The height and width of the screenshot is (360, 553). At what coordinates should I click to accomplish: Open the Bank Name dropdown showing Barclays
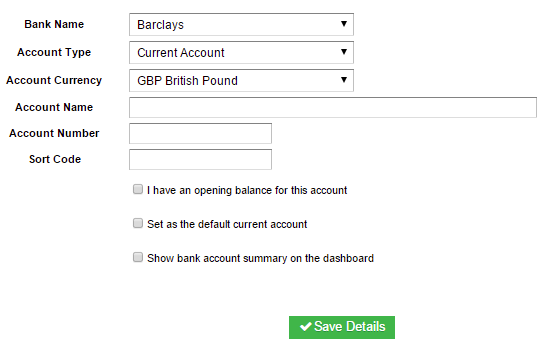click(x=241, y=24)
